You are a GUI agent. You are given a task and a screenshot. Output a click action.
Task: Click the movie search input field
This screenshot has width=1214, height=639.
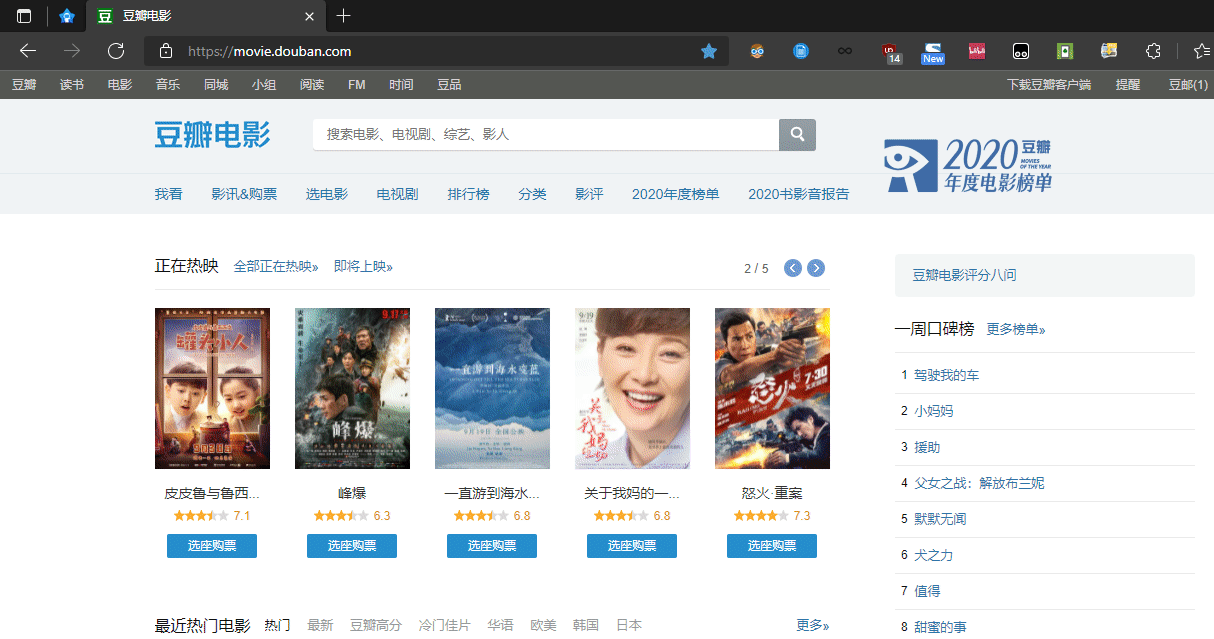(545, 135)
